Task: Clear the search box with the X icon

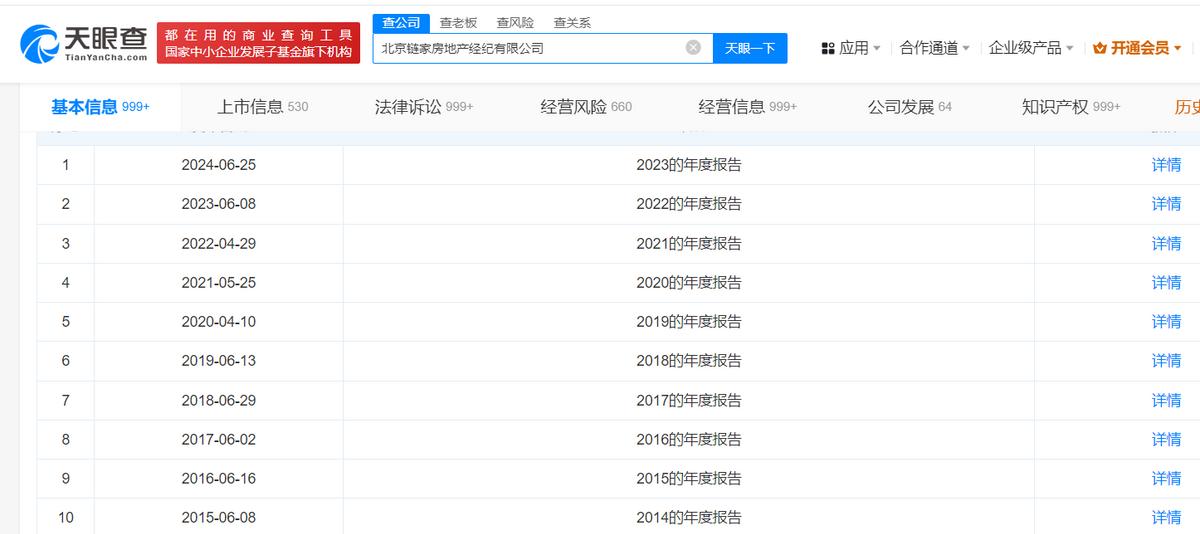Action: point(693,47)
